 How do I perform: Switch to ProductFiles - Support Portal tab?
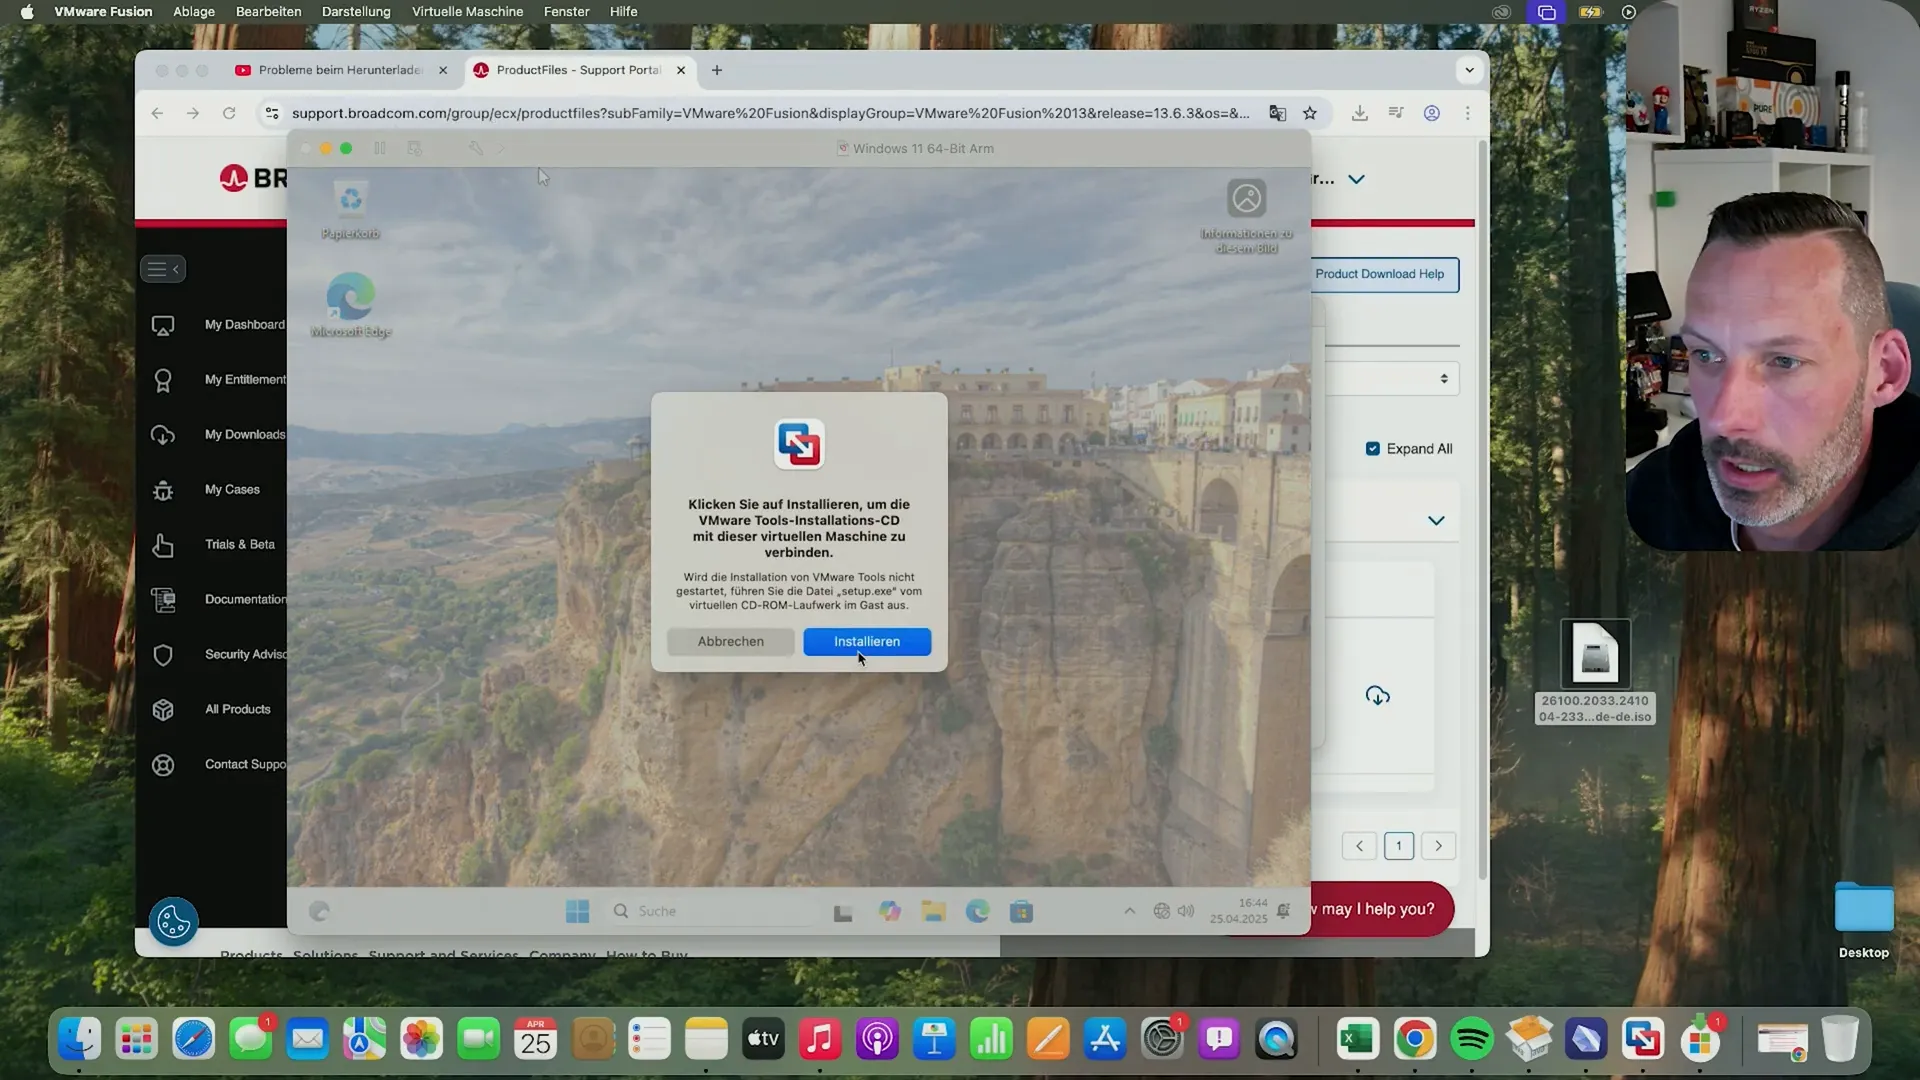[578, 70]
